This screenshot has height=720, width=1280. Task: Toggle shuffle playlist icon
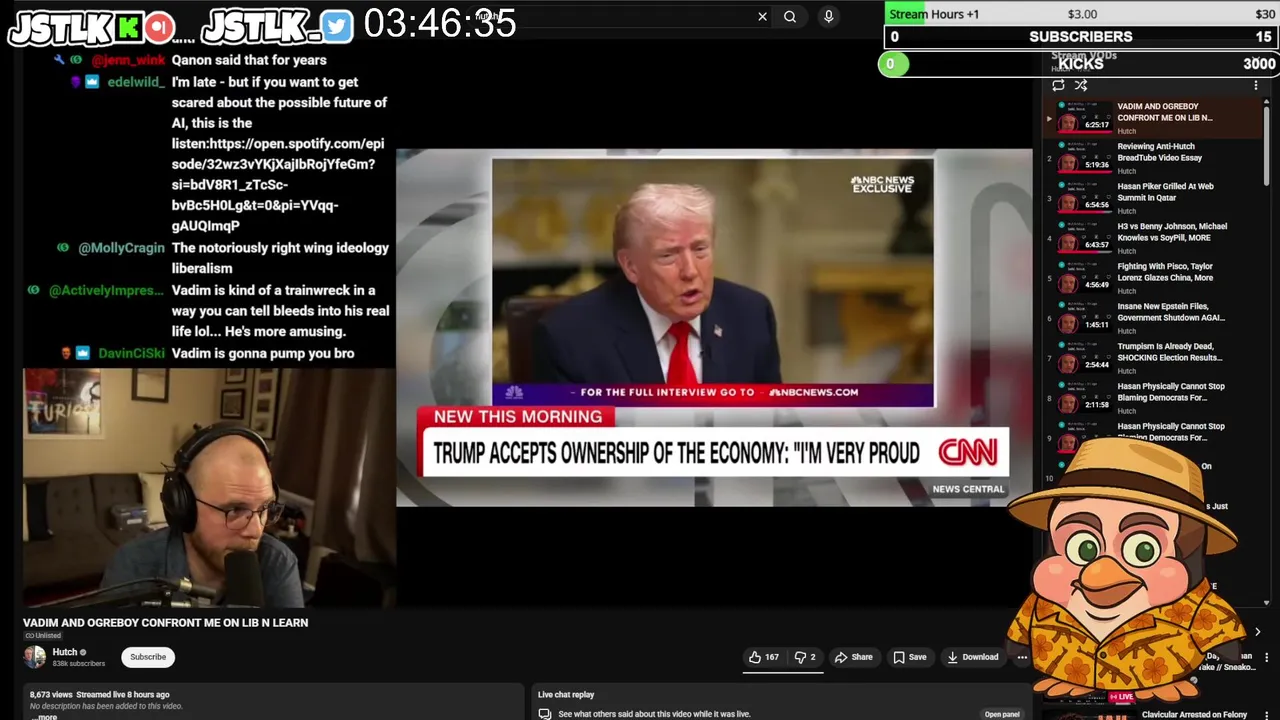tap(1081, 85)
